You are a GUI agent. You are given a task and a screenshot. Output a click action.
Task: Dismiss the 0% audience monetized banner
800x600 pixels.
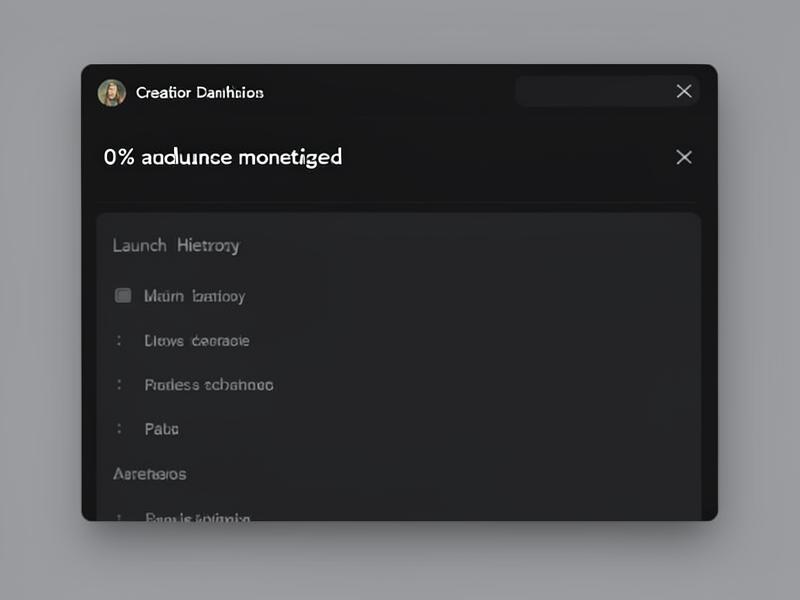[x=684, y=157]
